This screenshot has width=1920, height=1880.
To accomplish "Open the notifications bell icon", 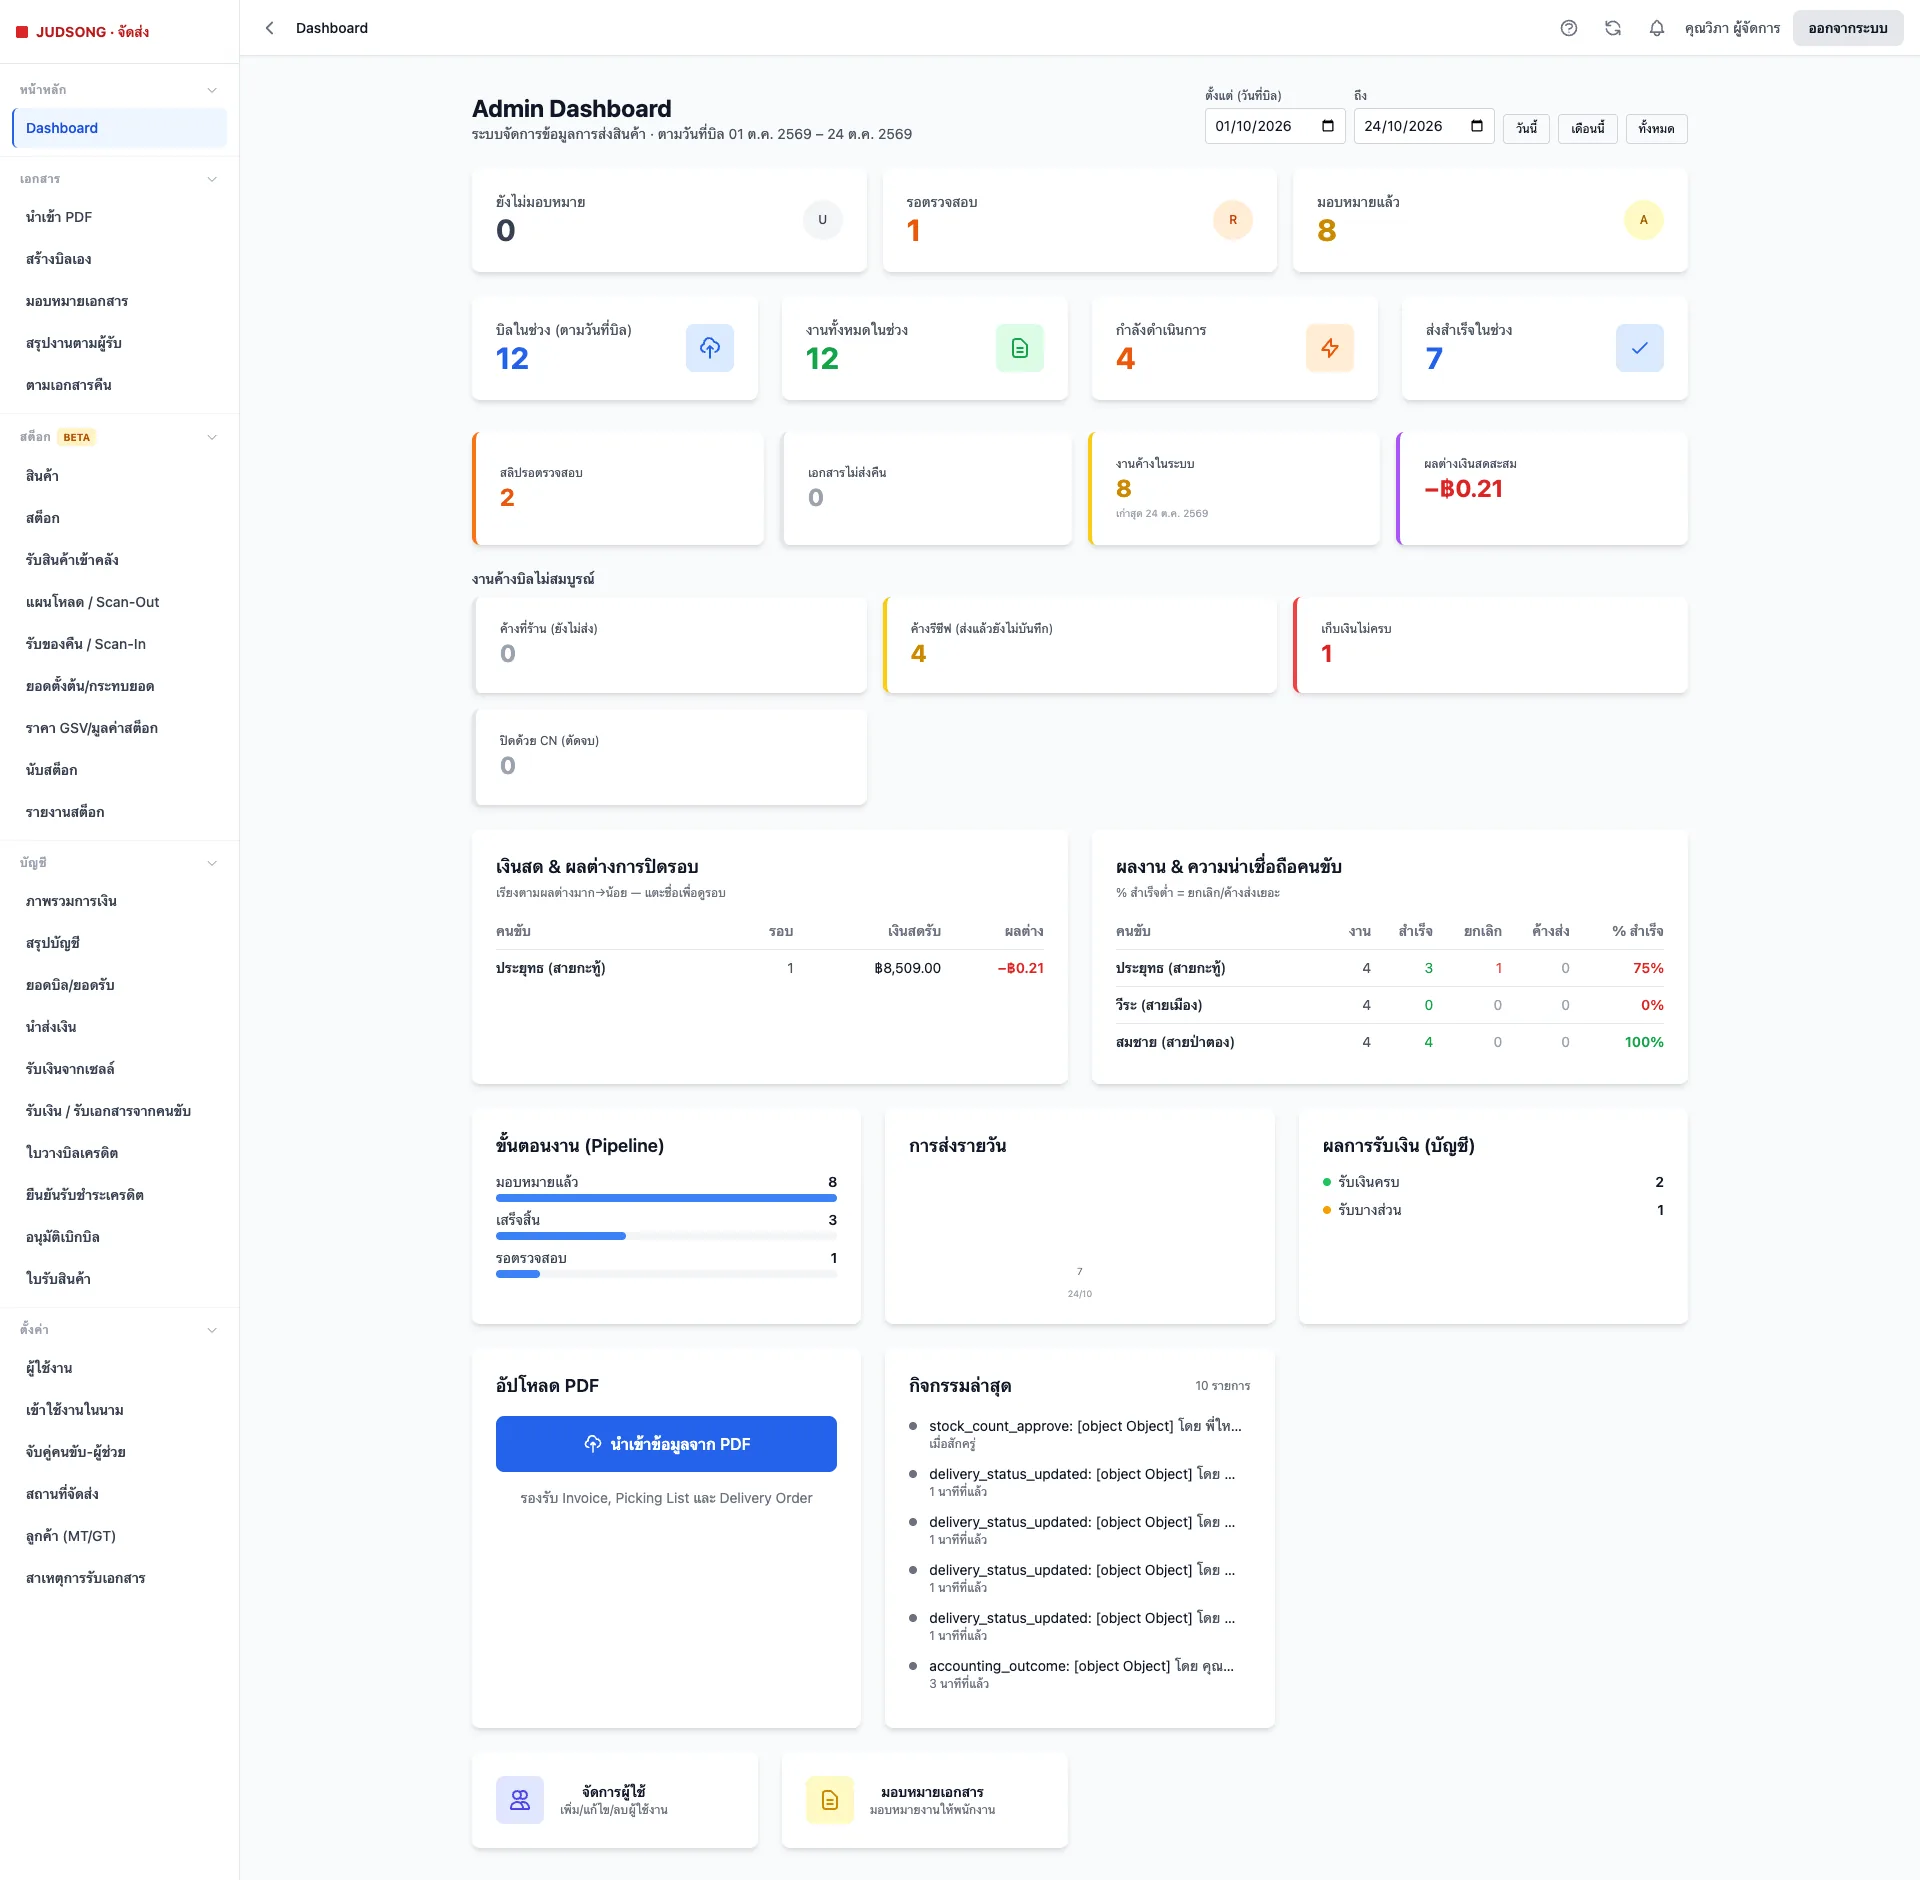I will (x=1657, y=28).
